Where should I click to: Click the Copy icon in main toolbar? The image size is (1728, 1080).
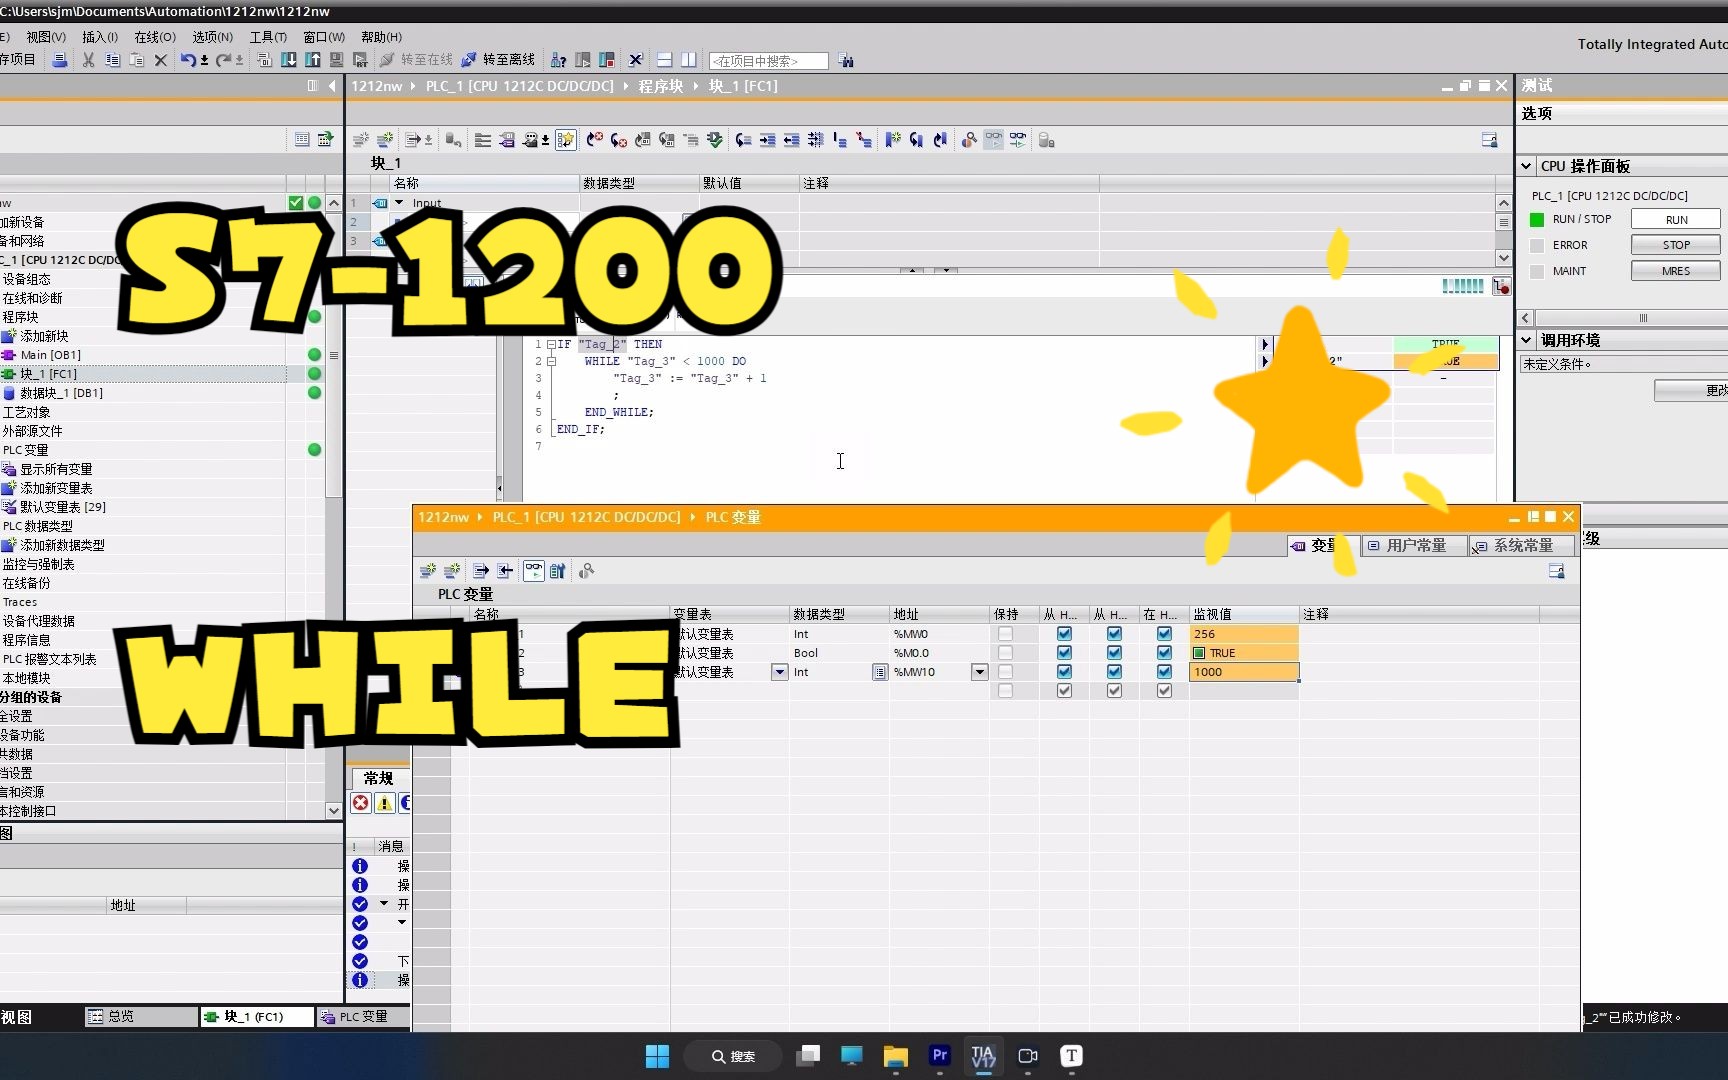tap(113, 60)
